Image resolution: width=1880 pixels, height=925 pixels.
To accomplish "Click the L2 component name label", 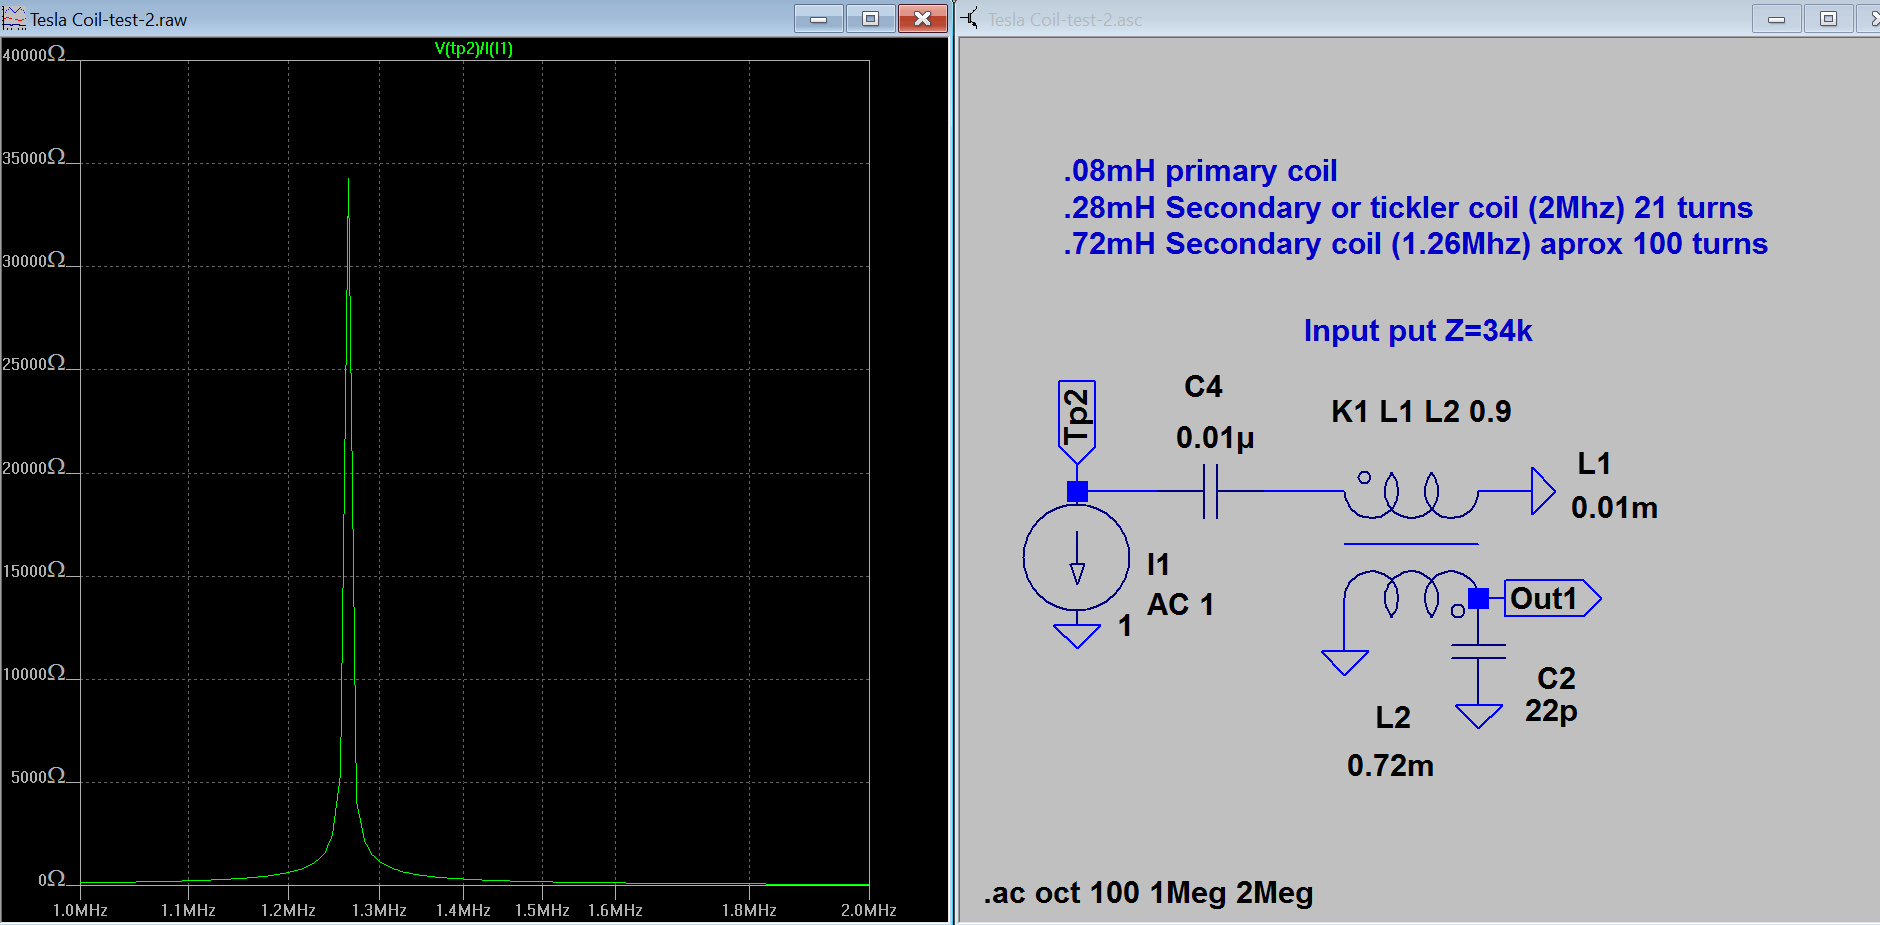I will pos(1393,717).
